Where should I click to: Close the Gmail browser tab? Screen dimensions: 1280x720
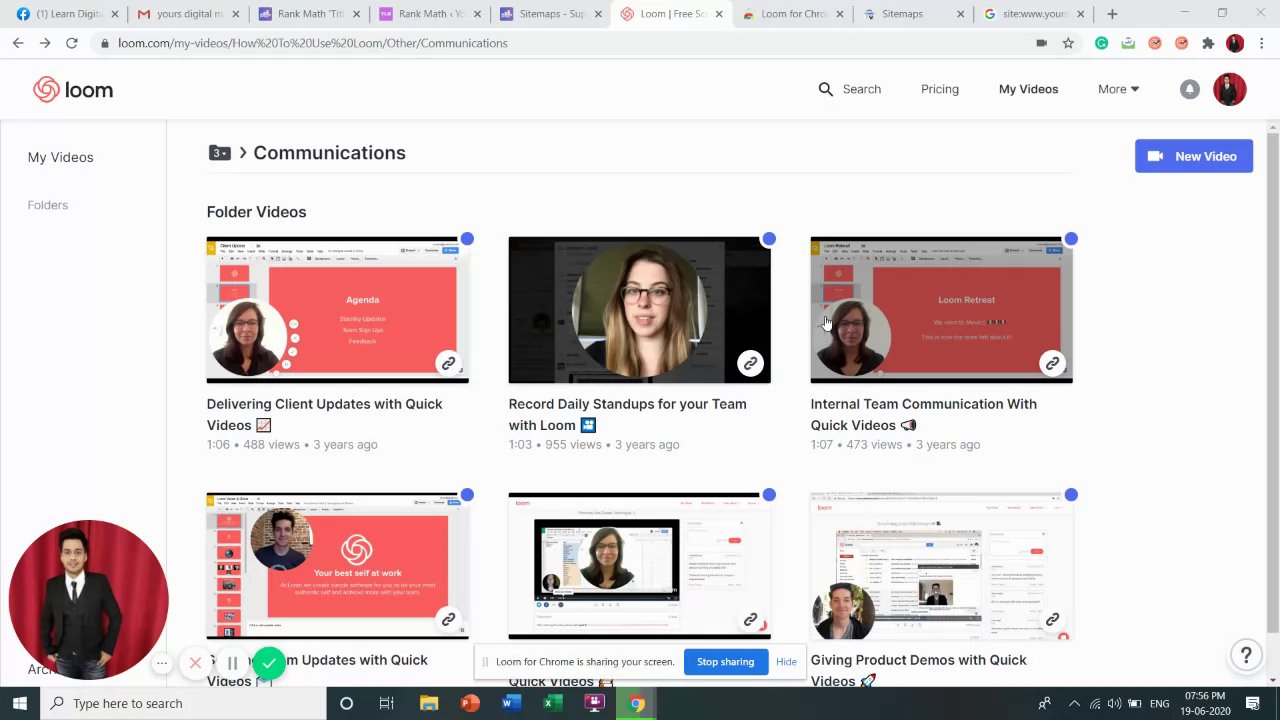tap(235, 14)
